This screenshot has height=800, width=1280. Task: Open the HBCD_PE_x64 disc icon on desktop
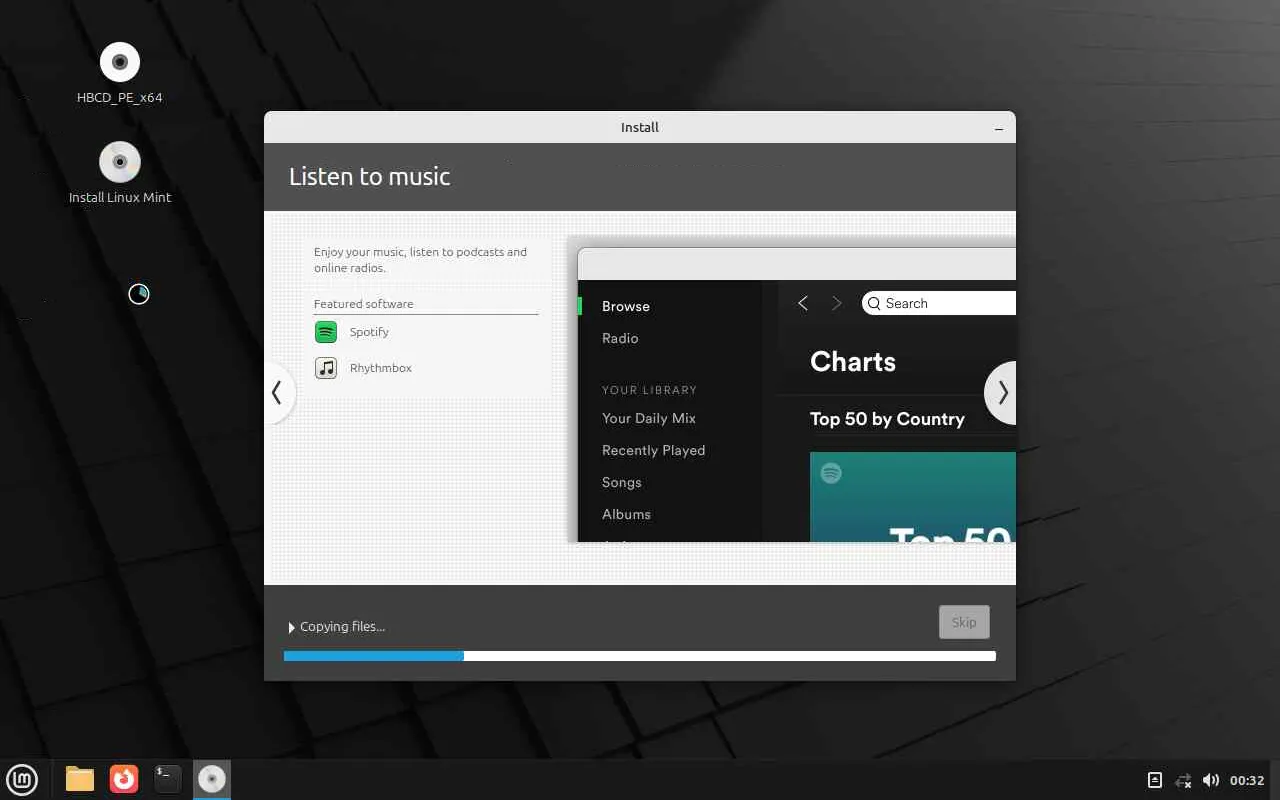120,62
